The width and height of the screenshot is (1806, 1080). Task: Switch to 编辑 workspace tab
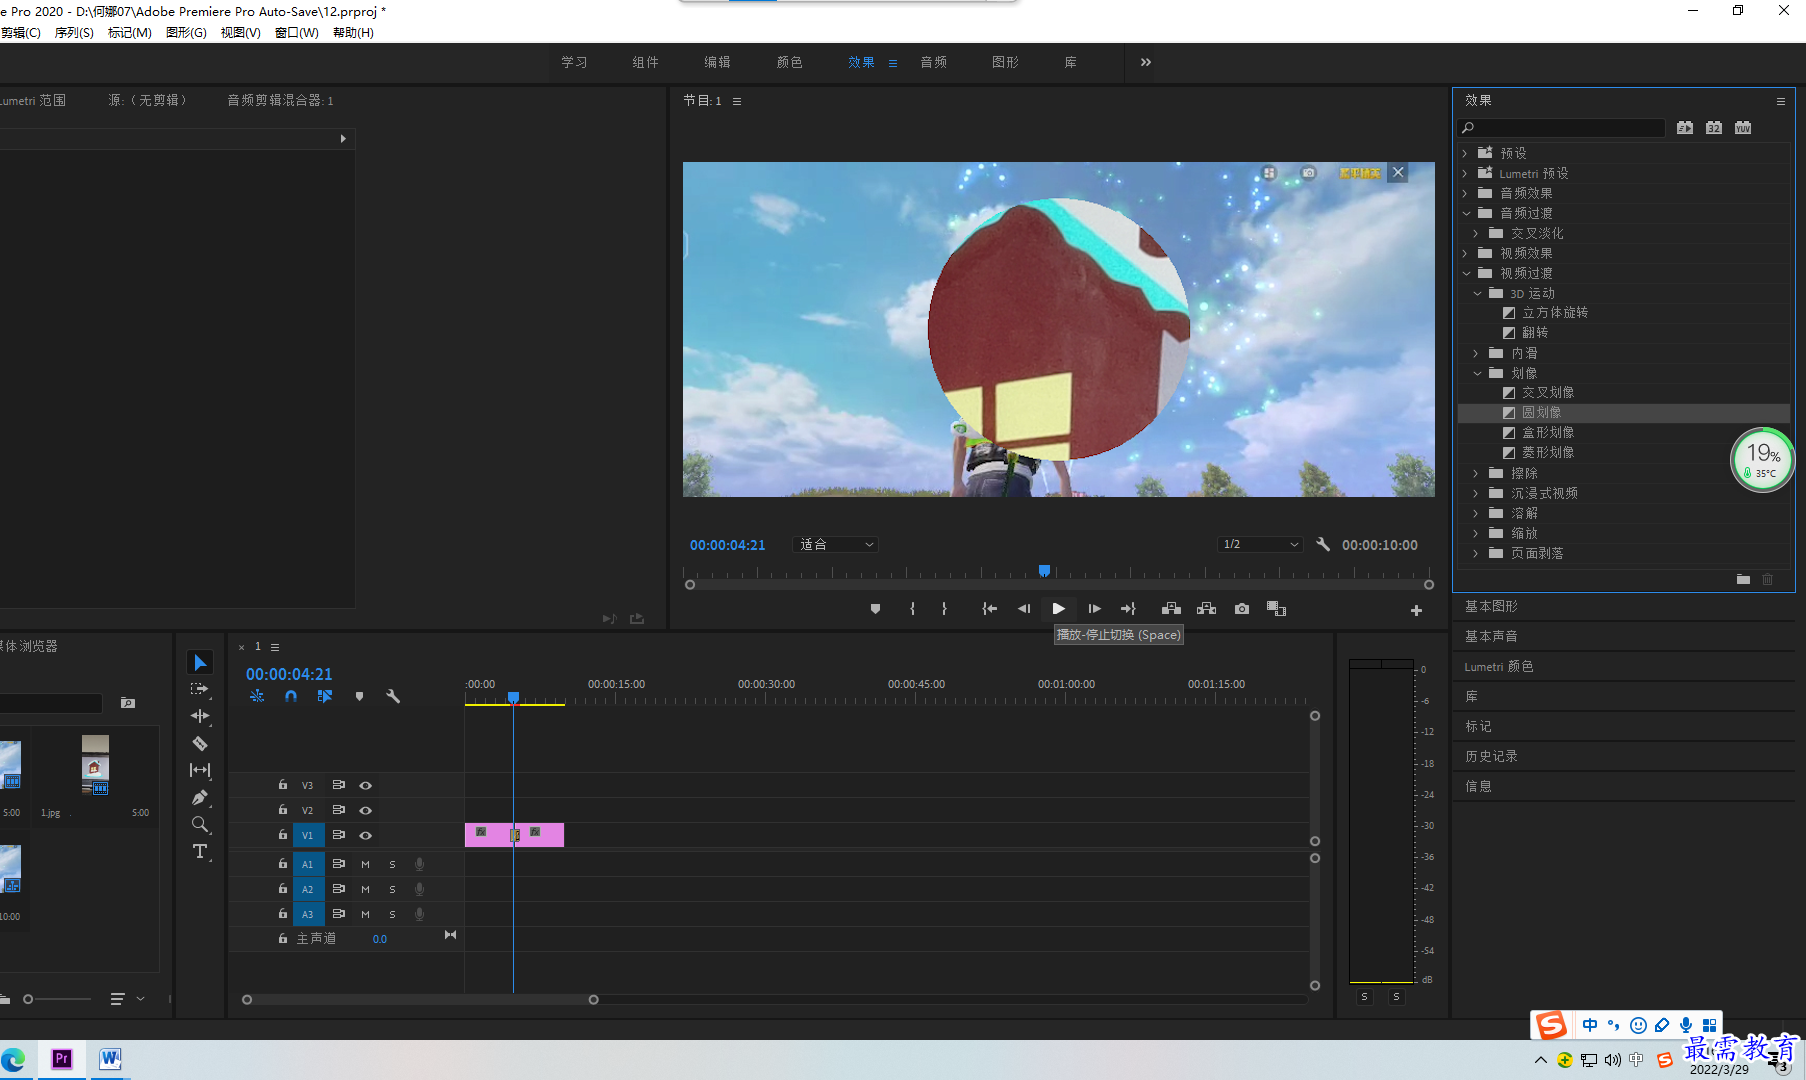pyautogui.click(x=717, y=62)
